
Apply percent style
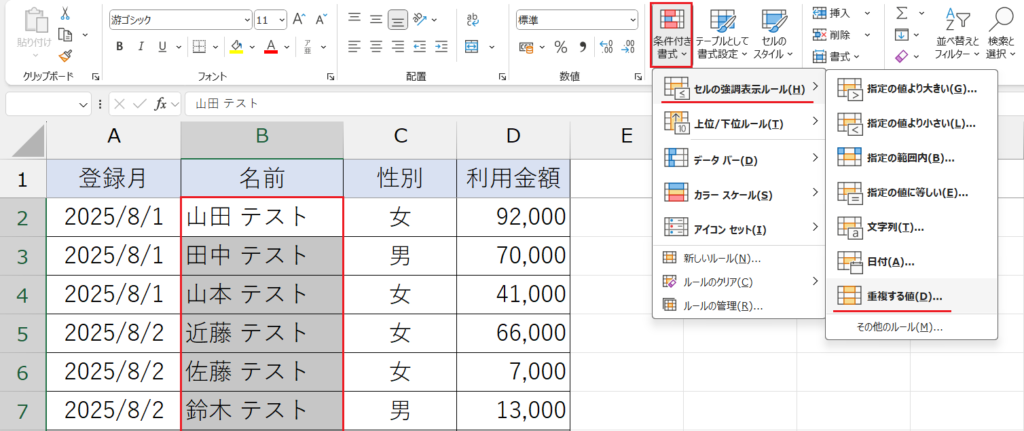pos(560,47)
